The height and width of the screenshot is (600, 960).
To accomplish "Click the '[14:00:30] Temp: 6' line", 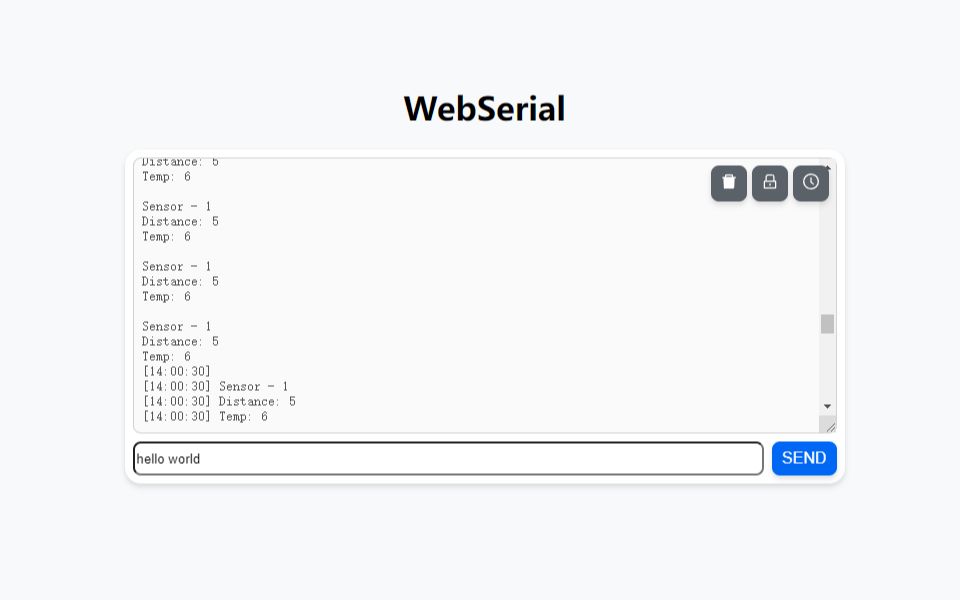I will (205, 416).
